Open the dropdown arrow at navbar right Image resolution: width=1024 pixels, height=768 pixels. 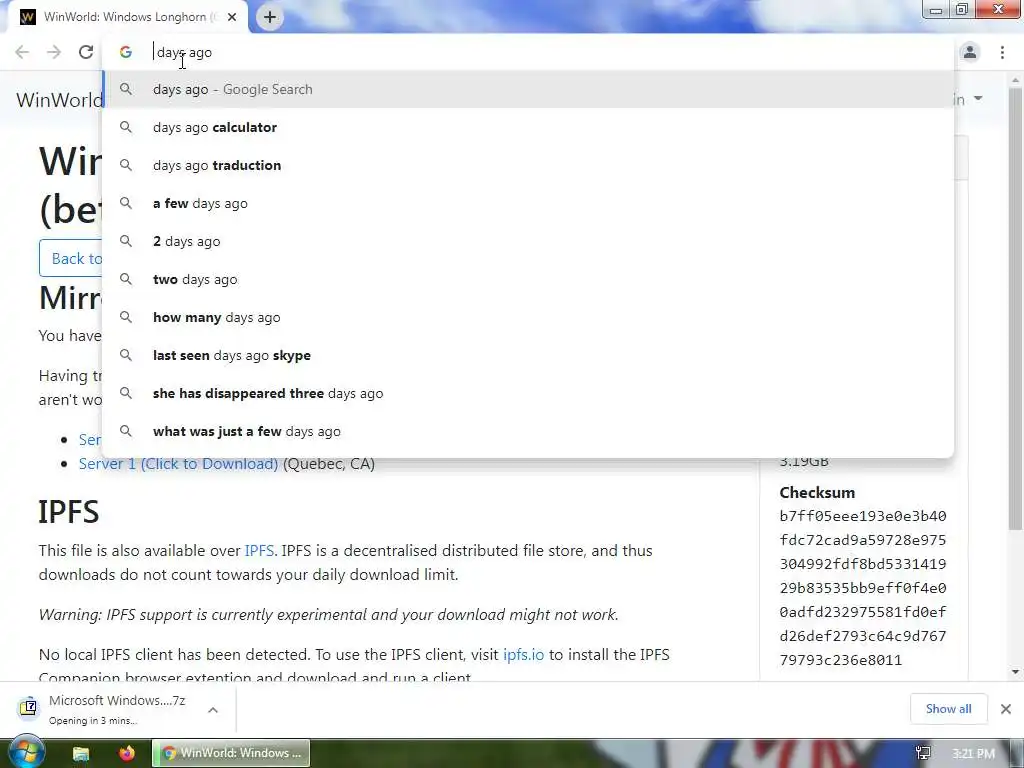(x=978, y=99)
